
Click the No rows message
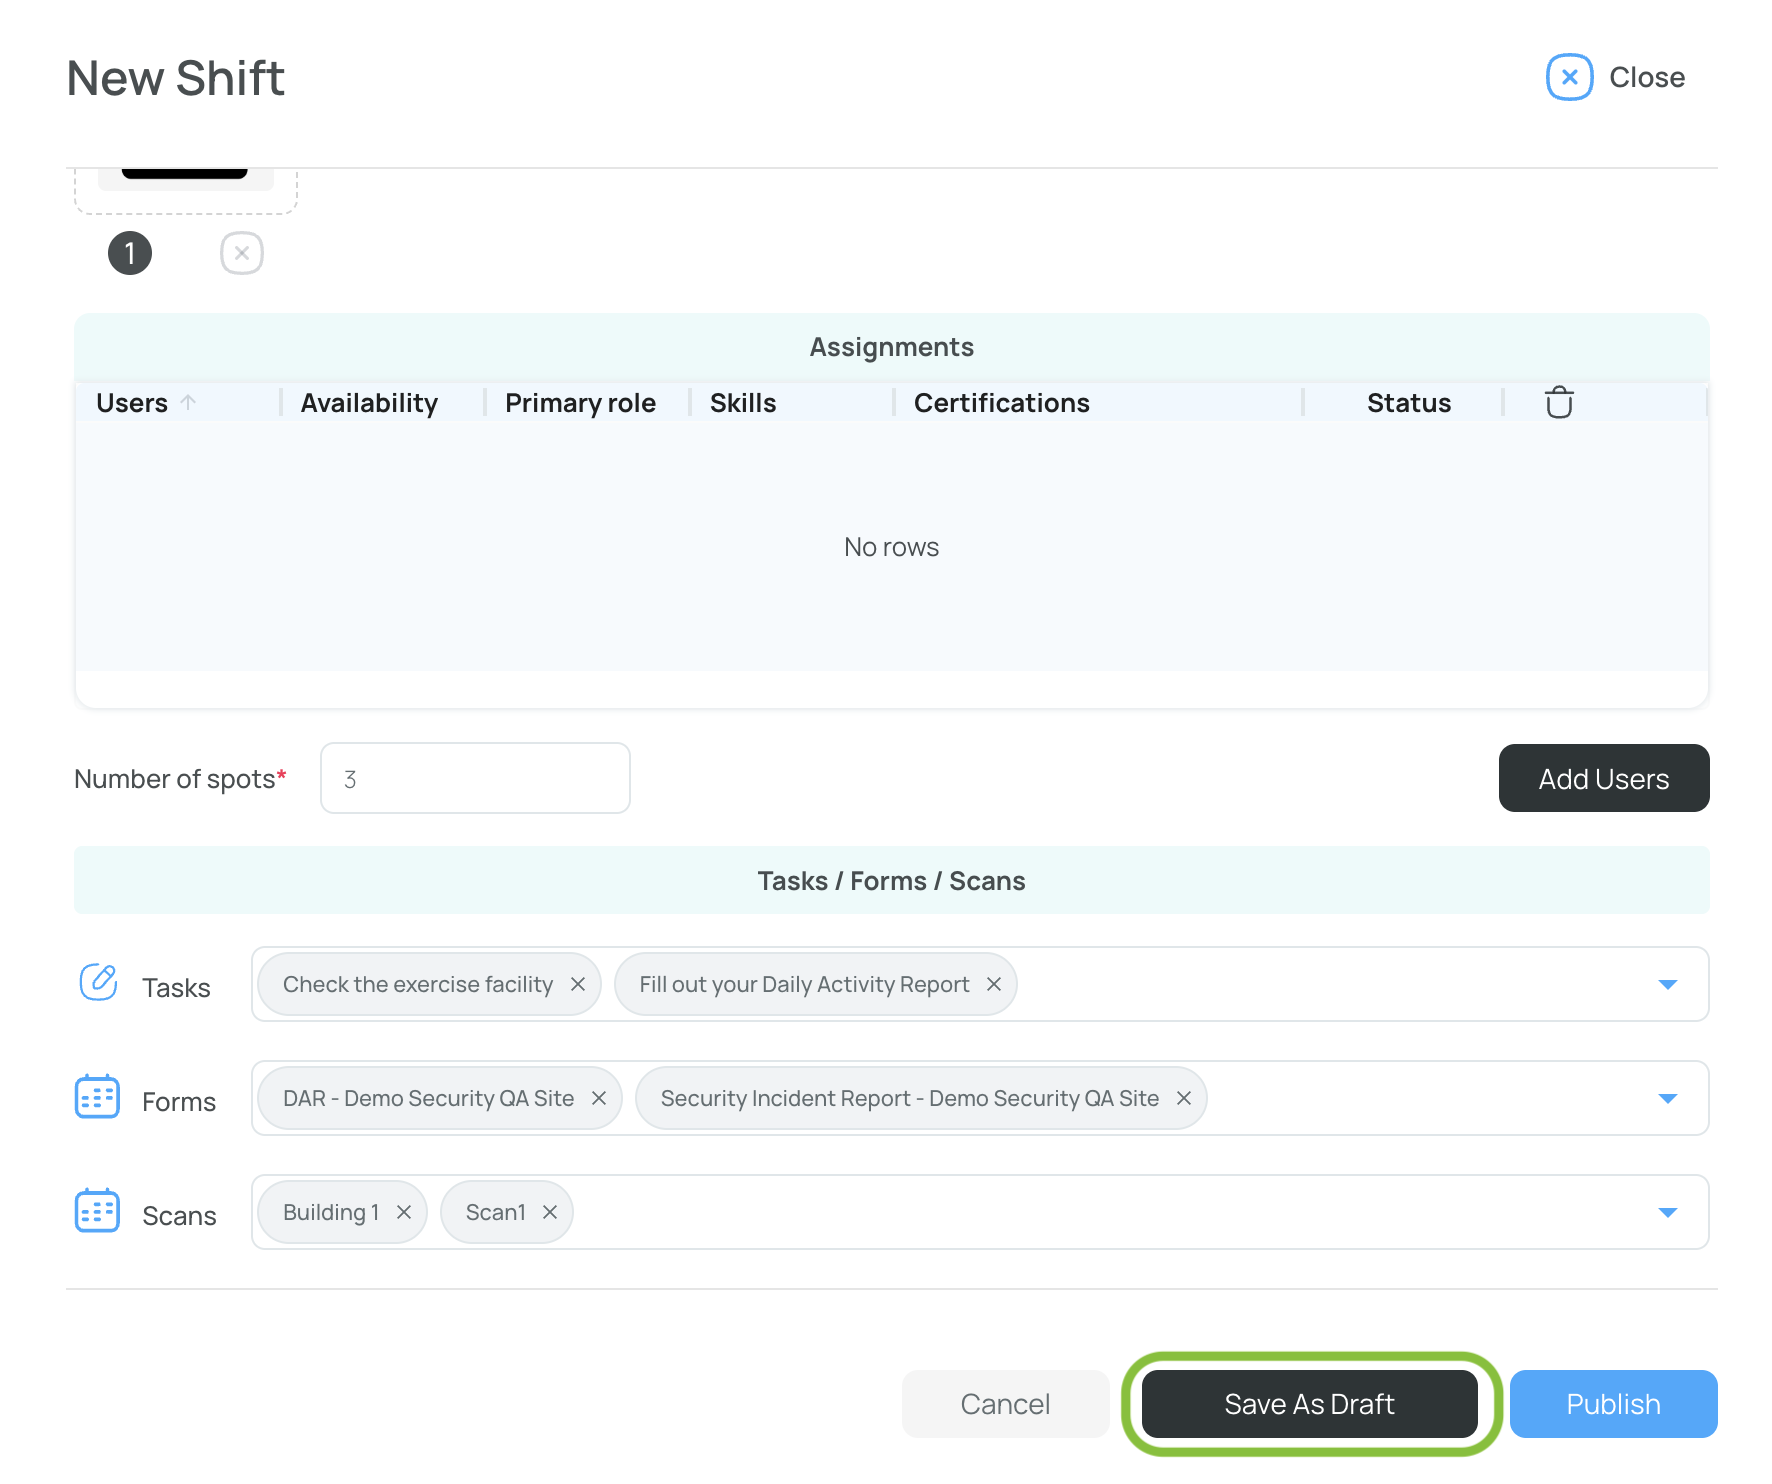tap(891, 547)
